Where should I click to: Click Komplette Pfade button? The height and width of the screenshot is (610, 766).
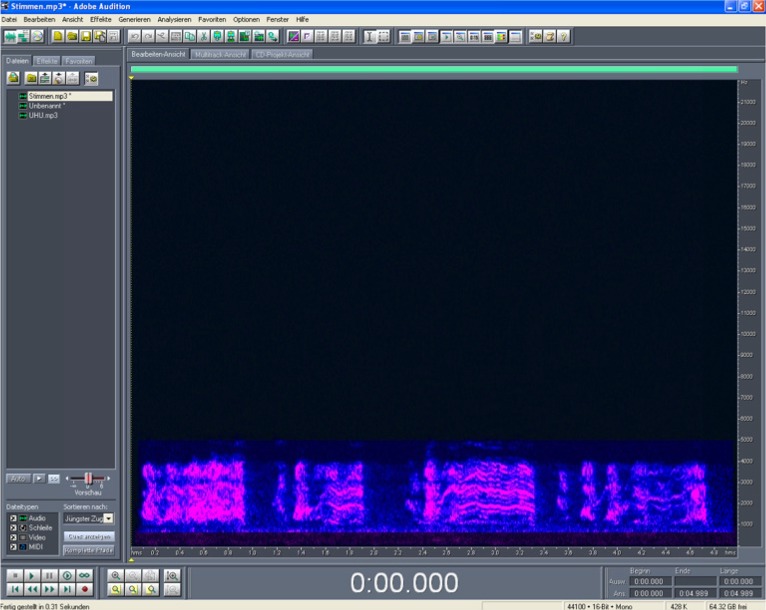(x=88, y=550)
